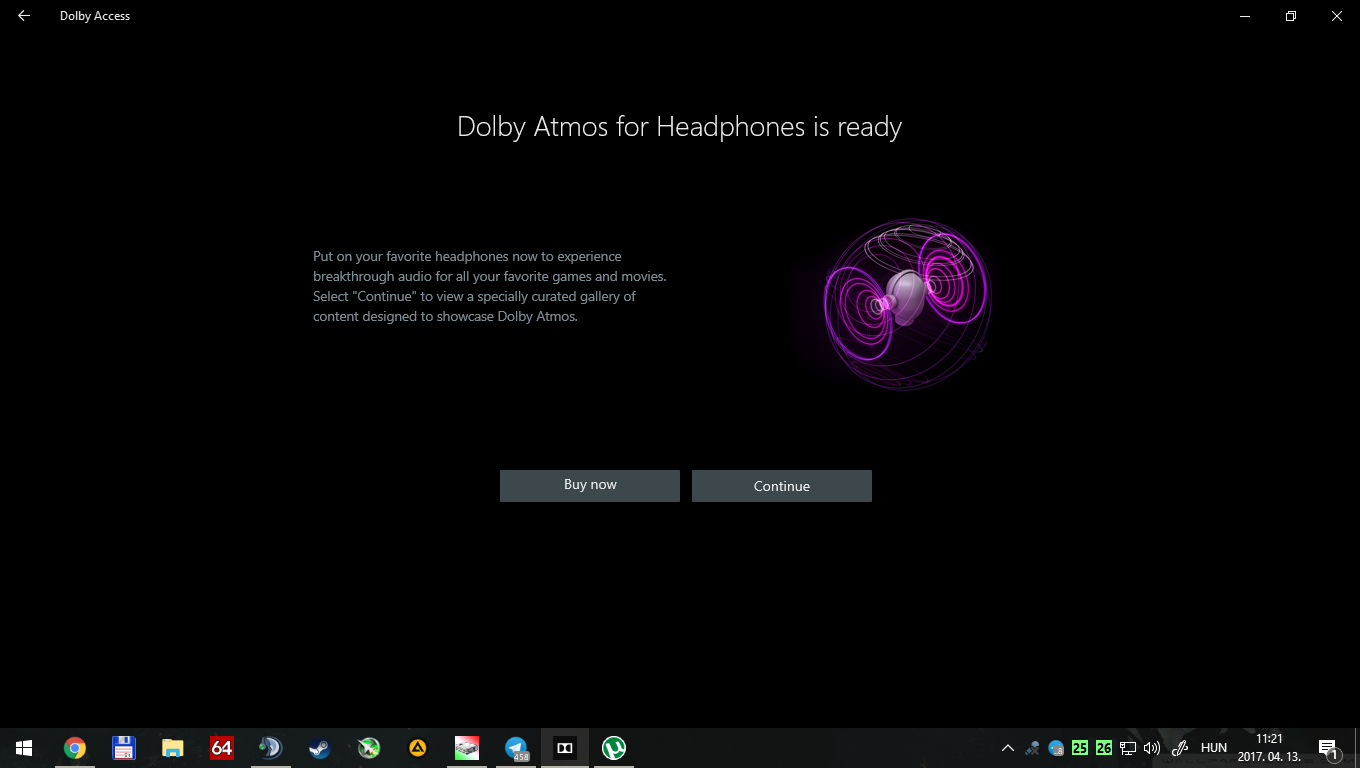Open the volume control in the tray

[x=1152, y=748]
